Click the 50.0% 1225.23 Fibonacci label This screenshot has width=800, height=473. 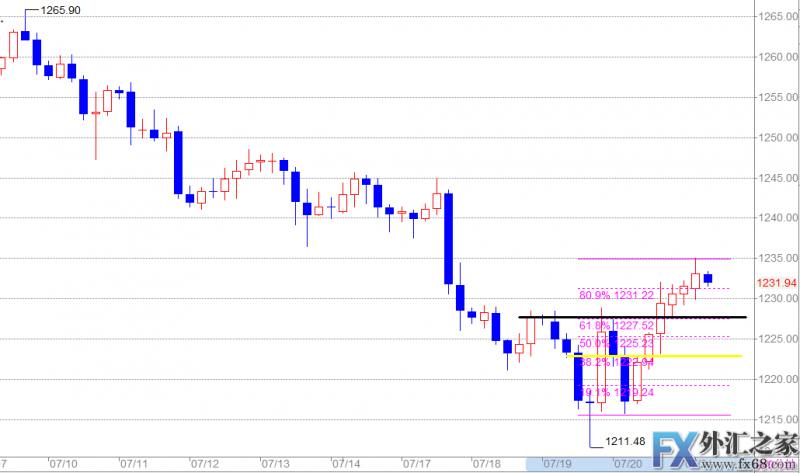(616, 343)
